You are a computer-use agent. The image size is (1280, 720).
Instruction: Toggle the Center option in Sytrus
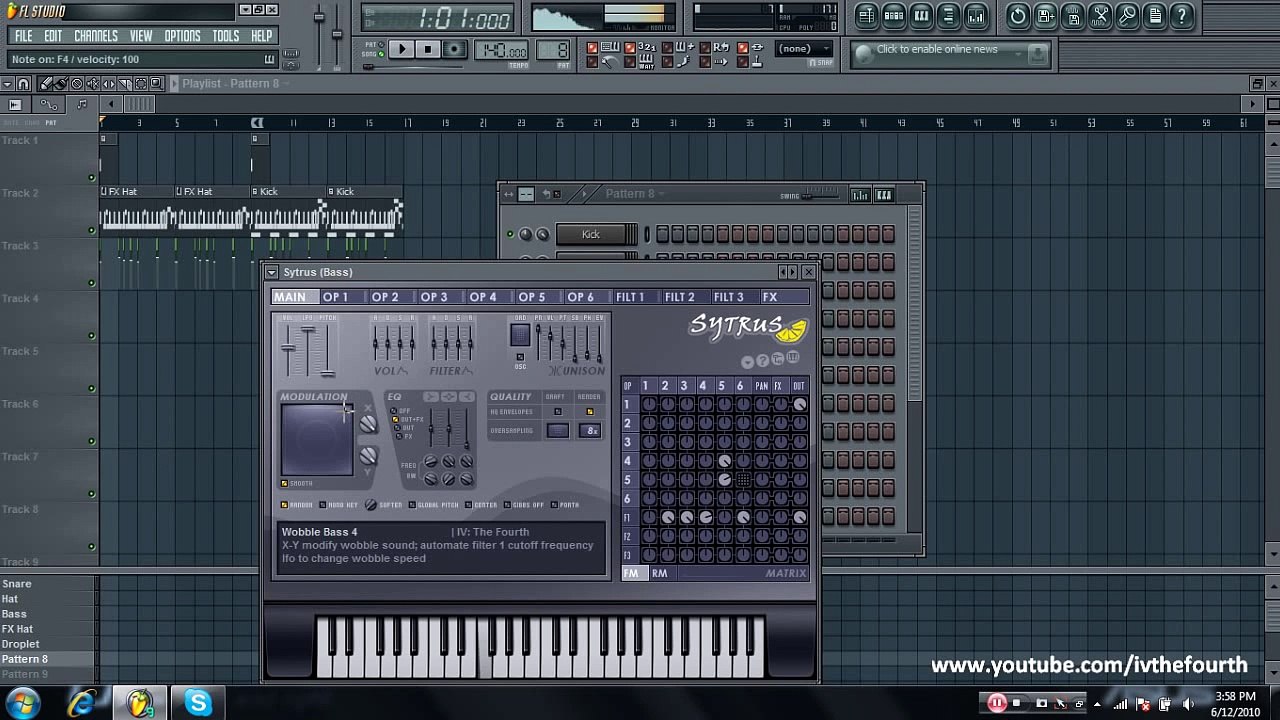tap(481, 505)
